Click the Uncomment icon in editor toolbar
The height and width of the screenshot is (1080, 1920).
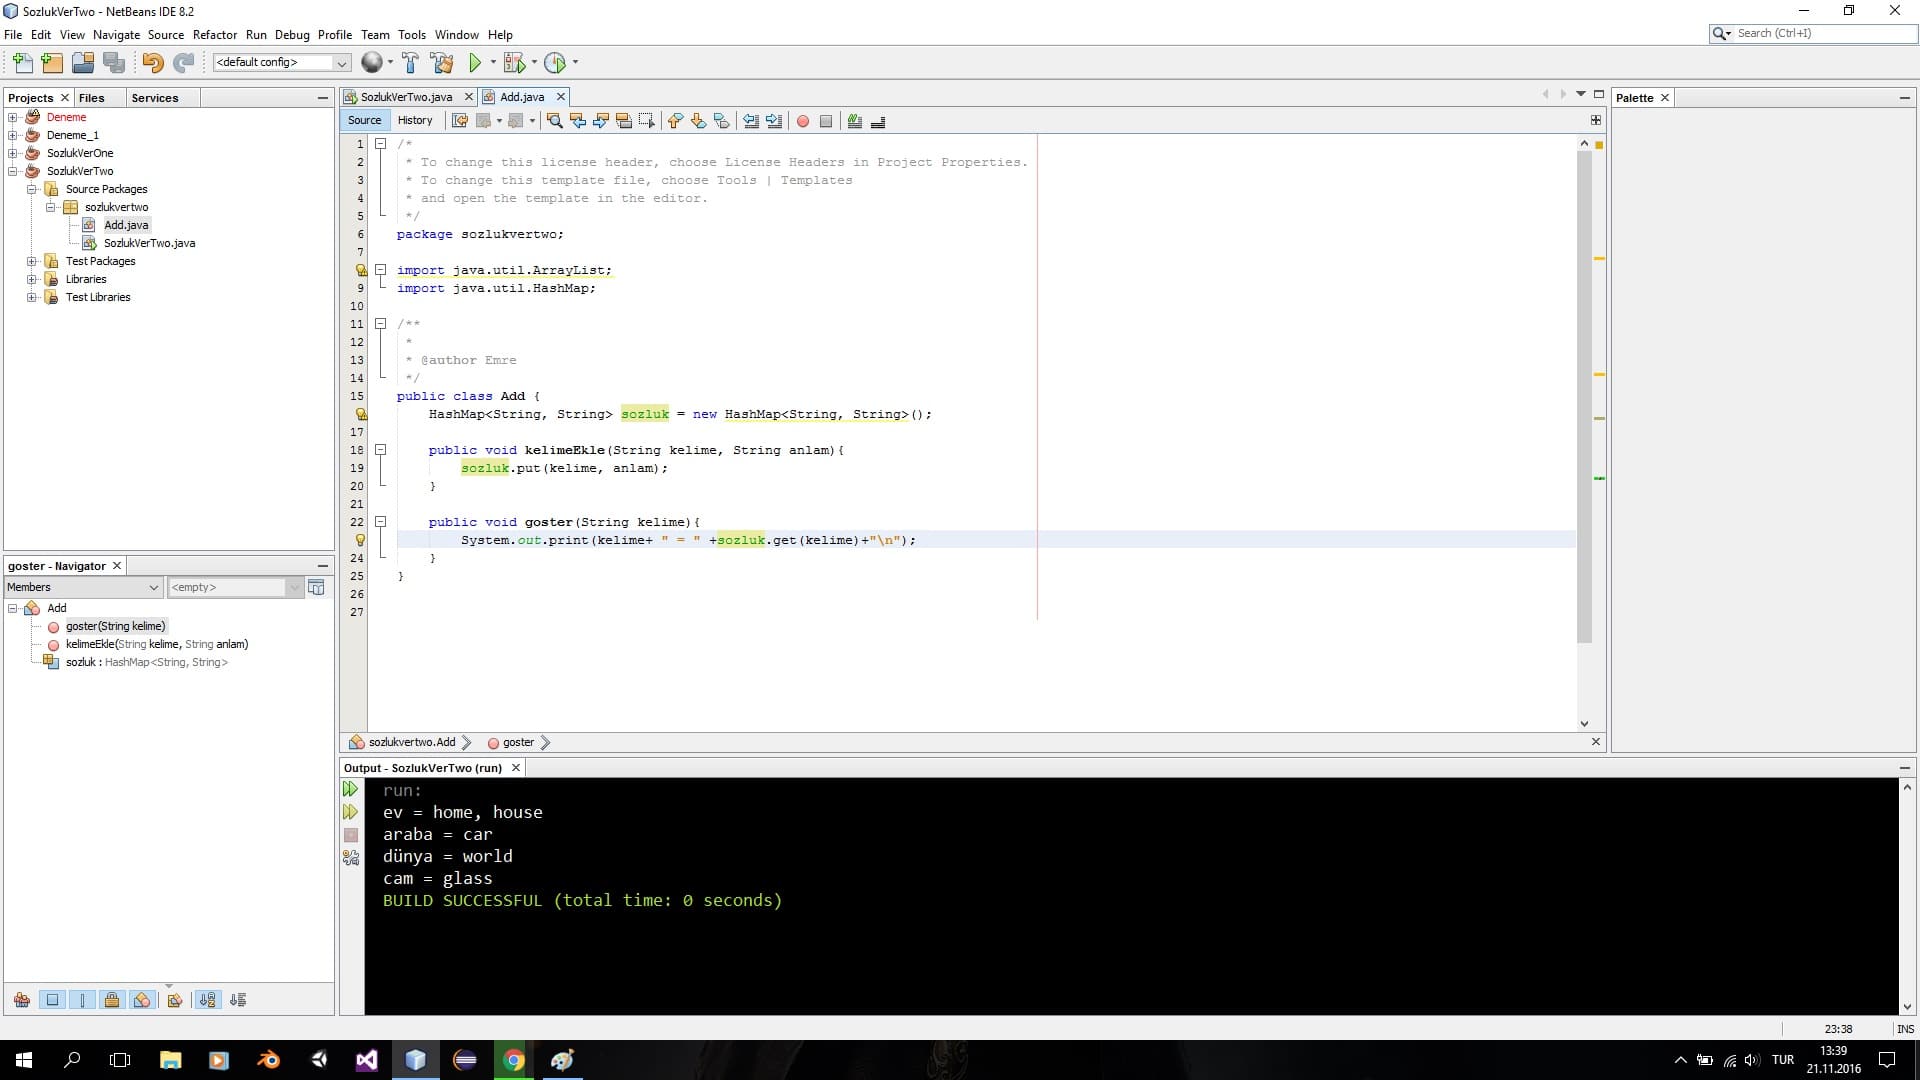click(878, 121)
